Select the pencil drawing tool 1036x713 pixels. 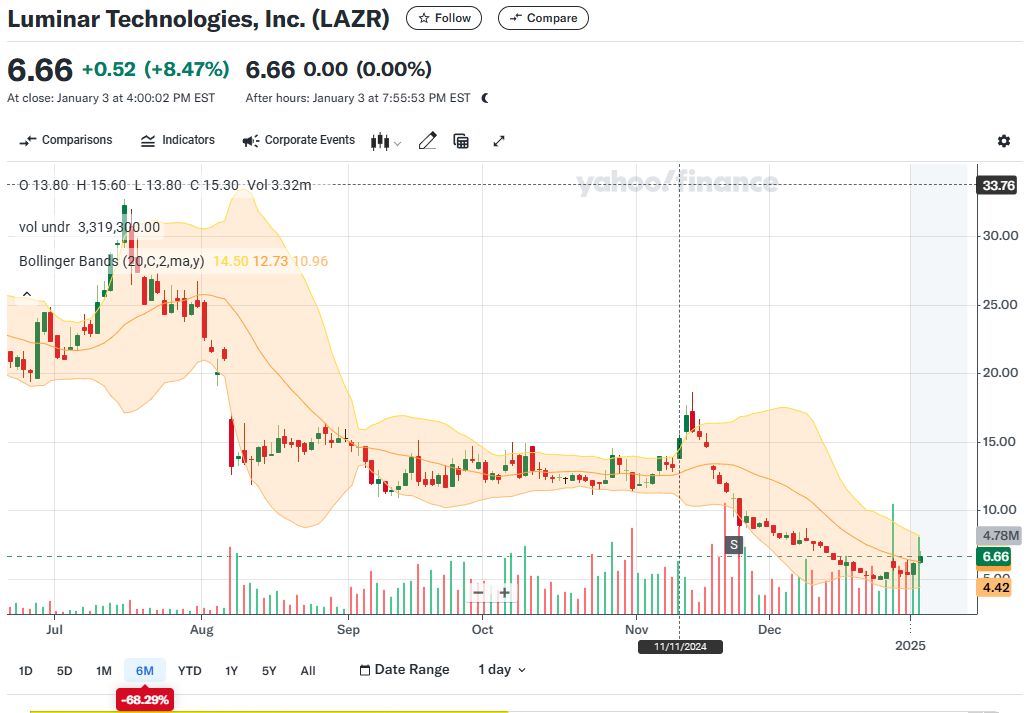(x=427, y=141)
